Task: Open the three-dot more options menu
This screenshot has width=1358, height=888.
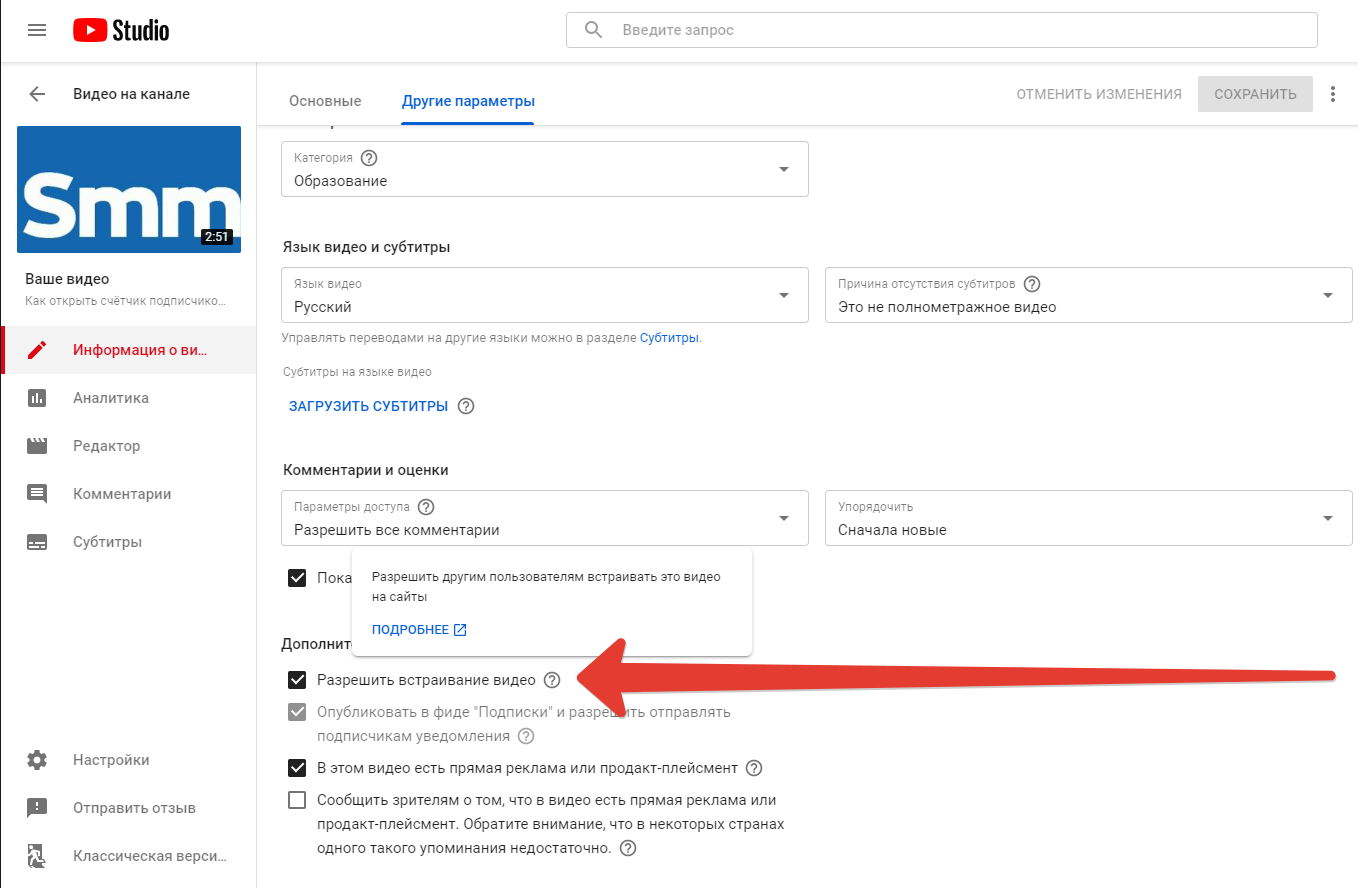Action: (x=1332, y=94)
